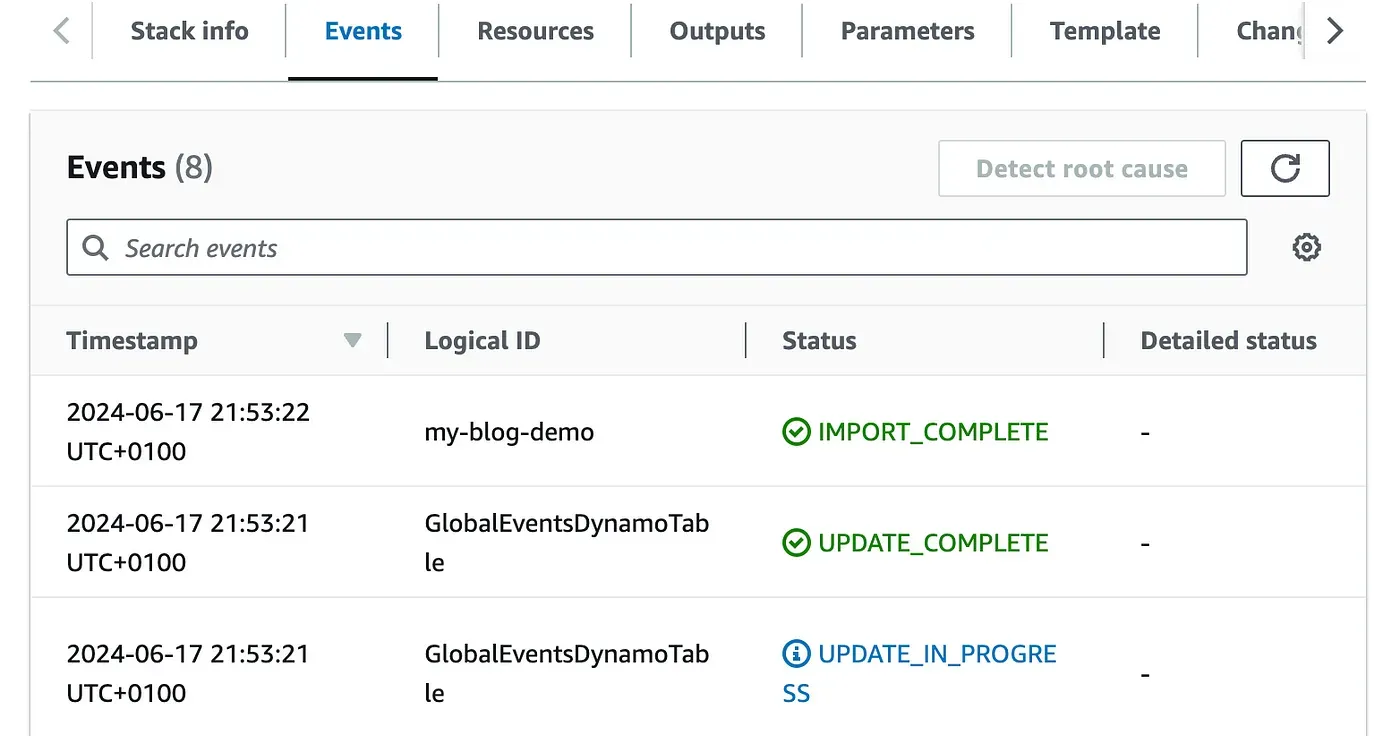Viewport: 1400px width, 736px height.
Task: Click the timestamp in the UPDATE_COMPLETE row
Action: click(x=188, y=542)
